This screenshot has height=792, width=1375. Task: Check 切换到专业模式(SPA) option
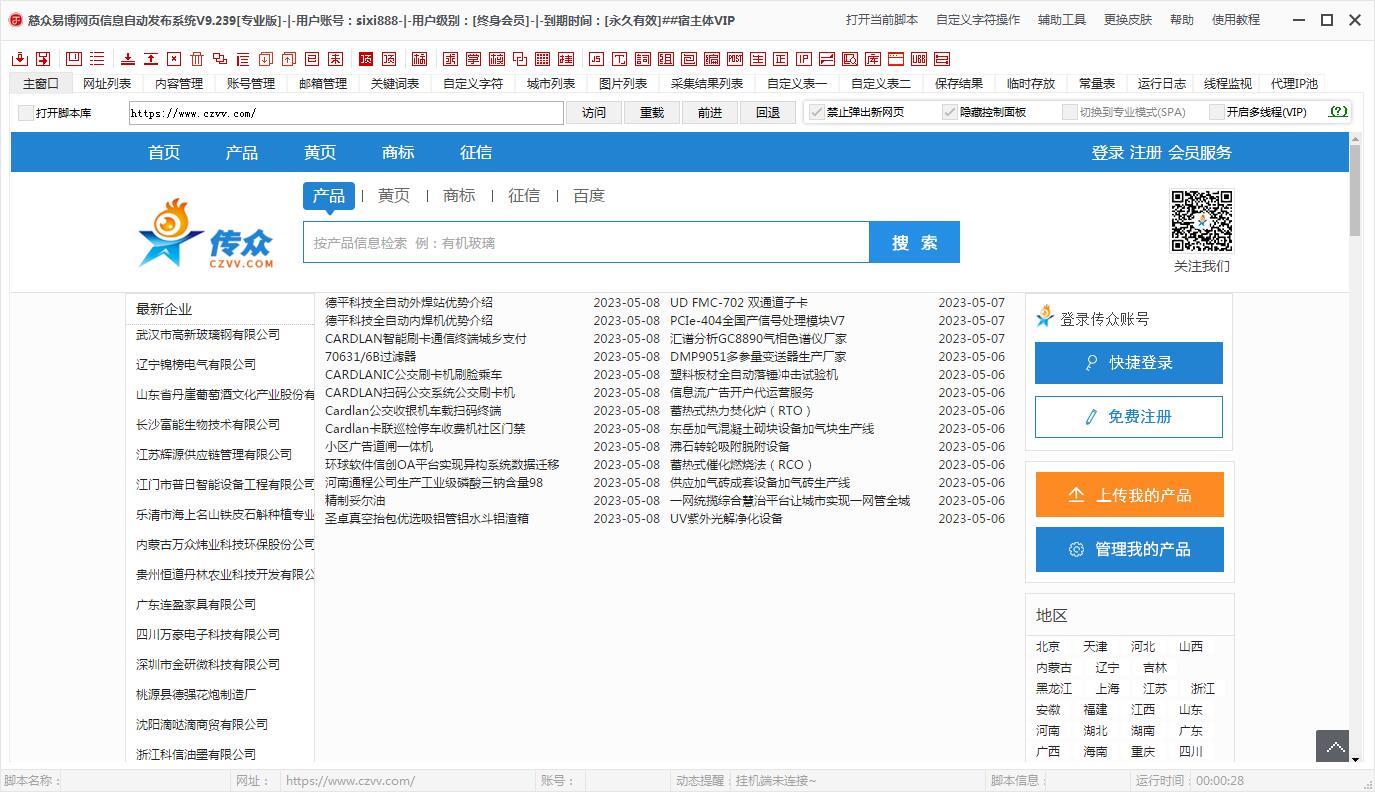coord(1069,112)
